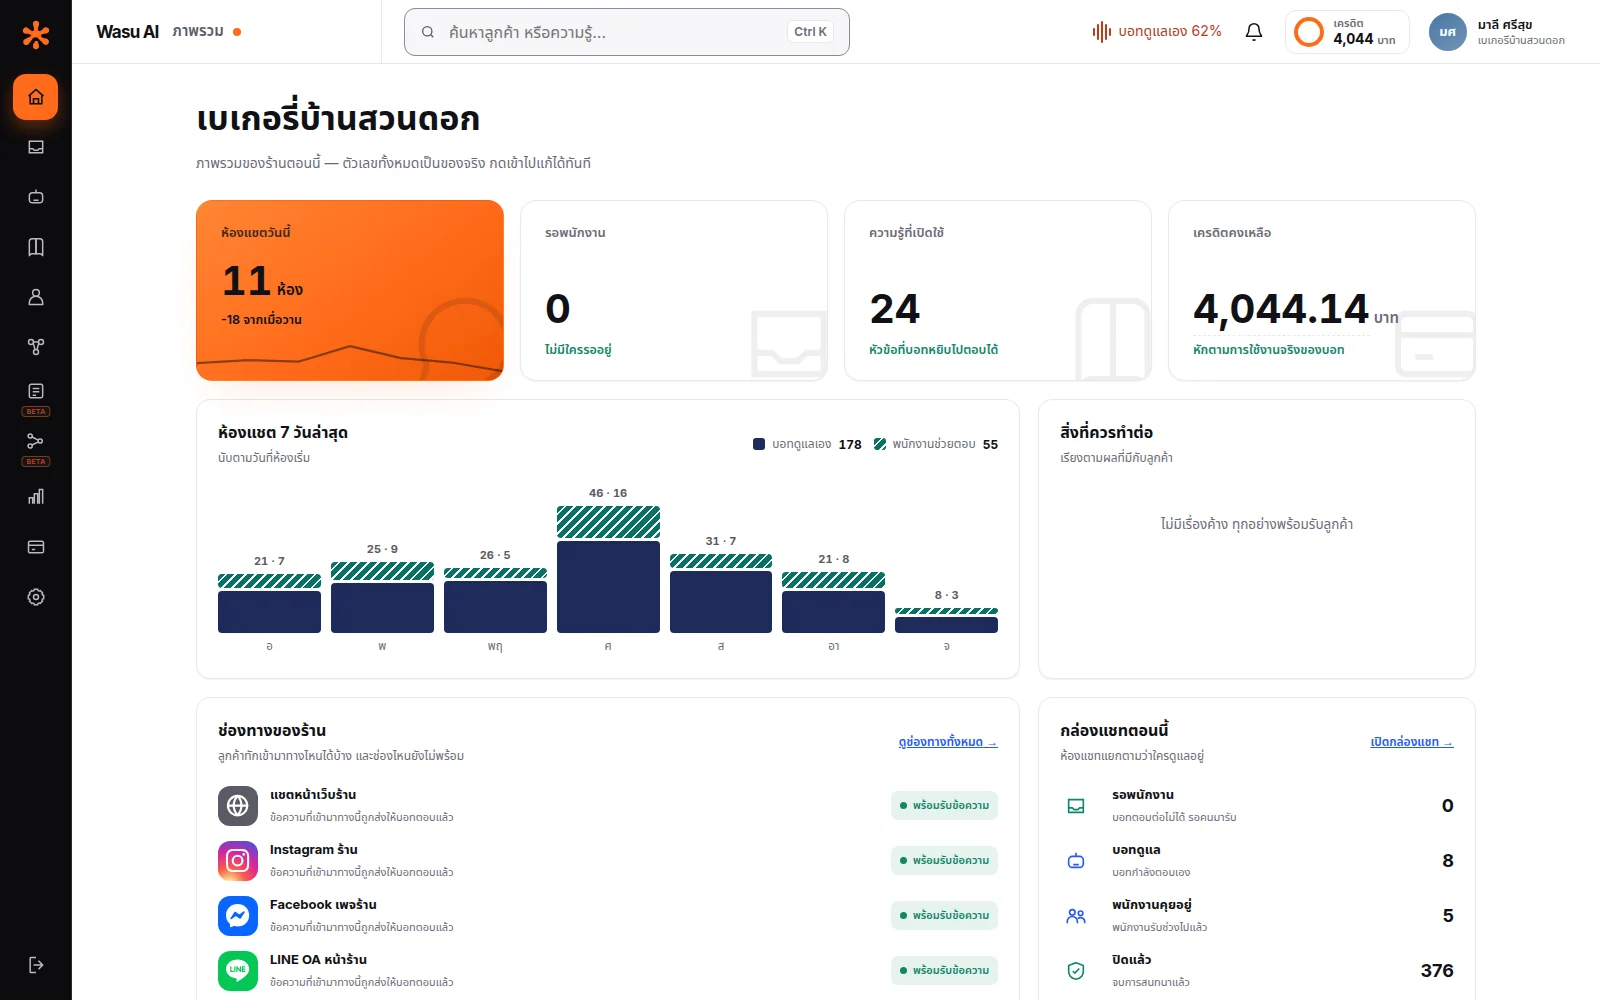Viewport: 1600px width, 1000px height.
Task: Select the LINE OA channel icon
Action: 238,971
